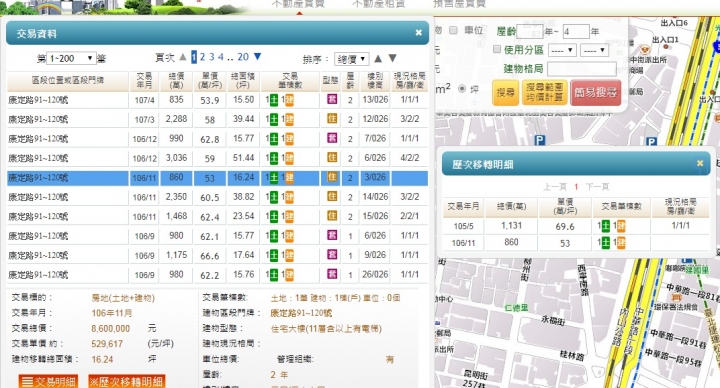The height and width of the screenshot is (388, 720).
Task: Click the 總價(萬) column header in 交易資料
Action: [x=176, y=80]
